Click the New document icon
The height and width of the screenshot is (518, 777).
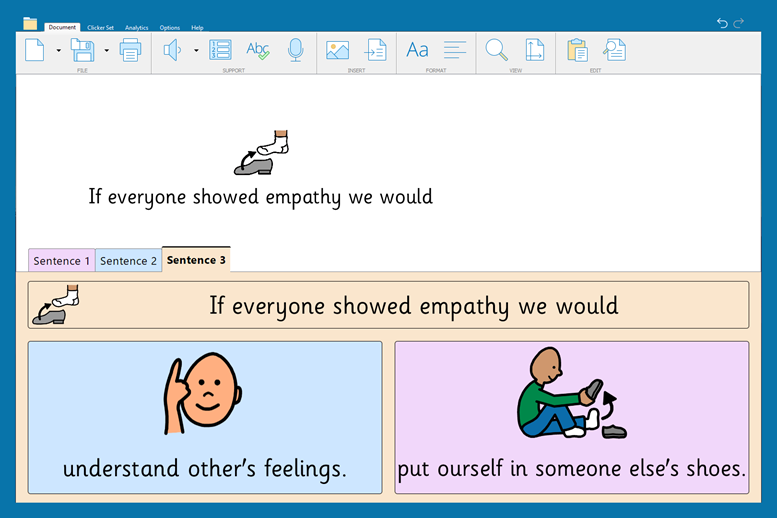[35, 50]
